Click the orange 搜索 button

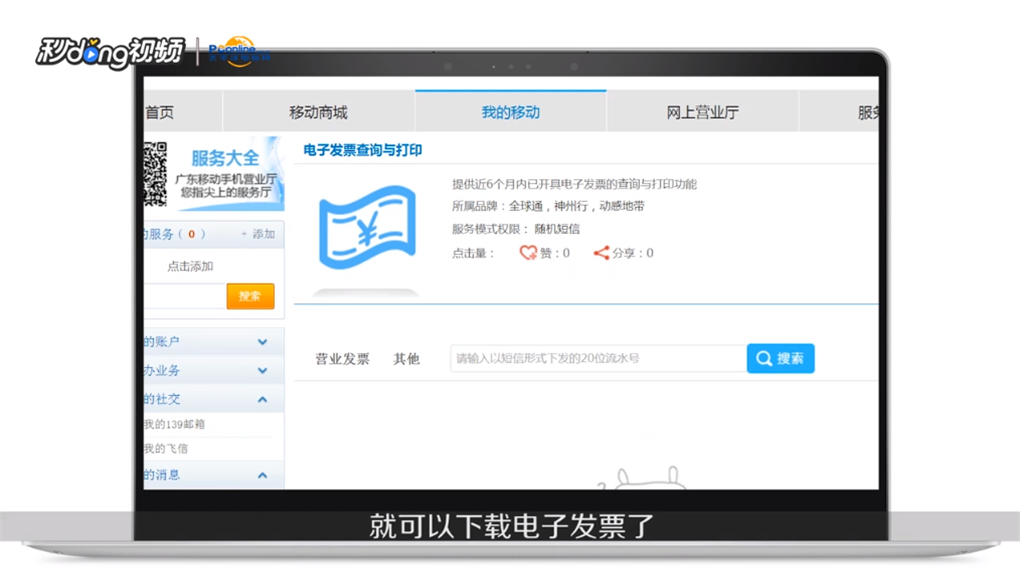(250, 297)
